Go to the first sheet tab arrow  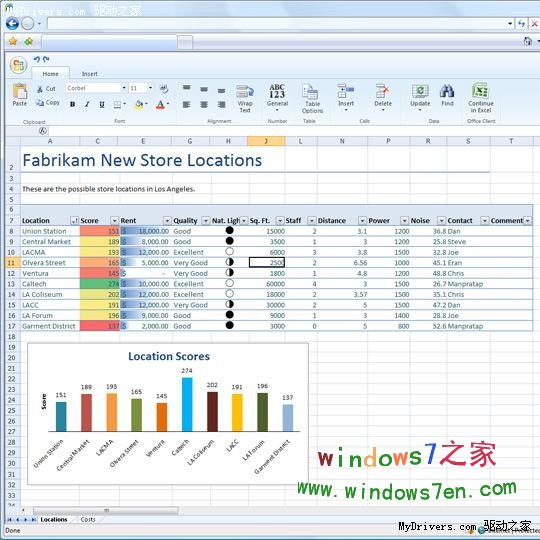tap(9, 519)
